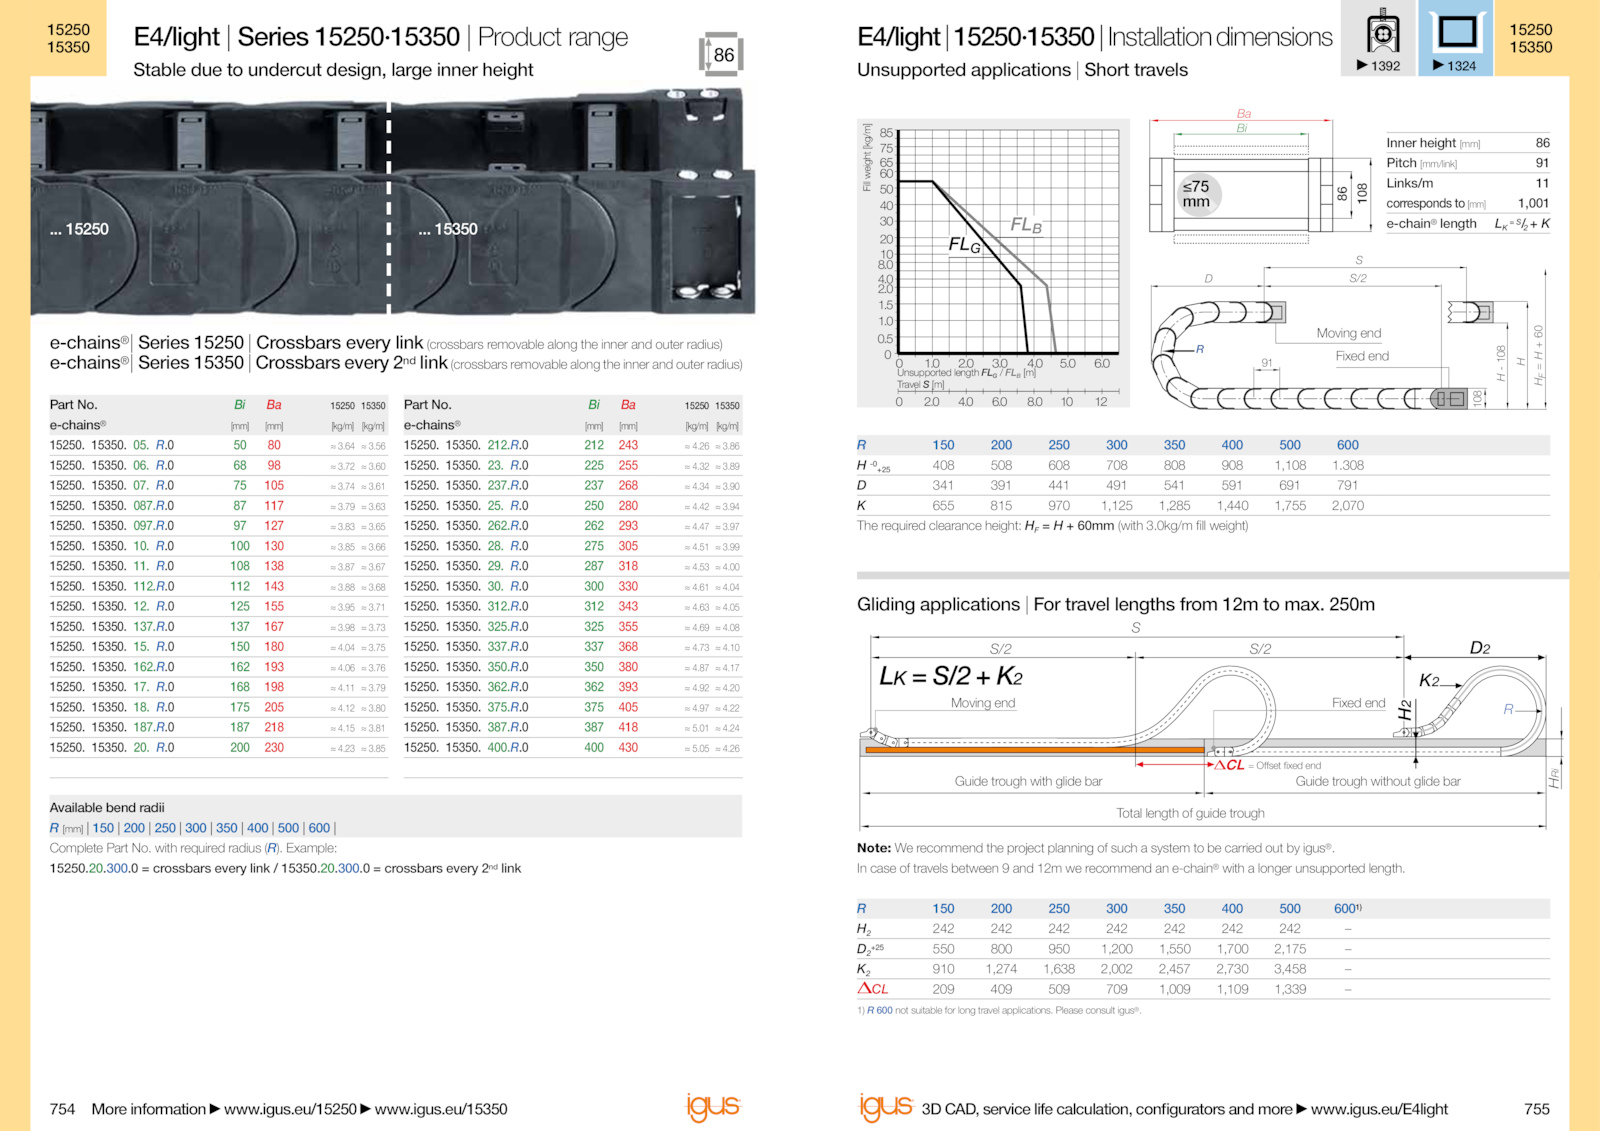Click the H value 408 for R 150

tap(943, 466)
